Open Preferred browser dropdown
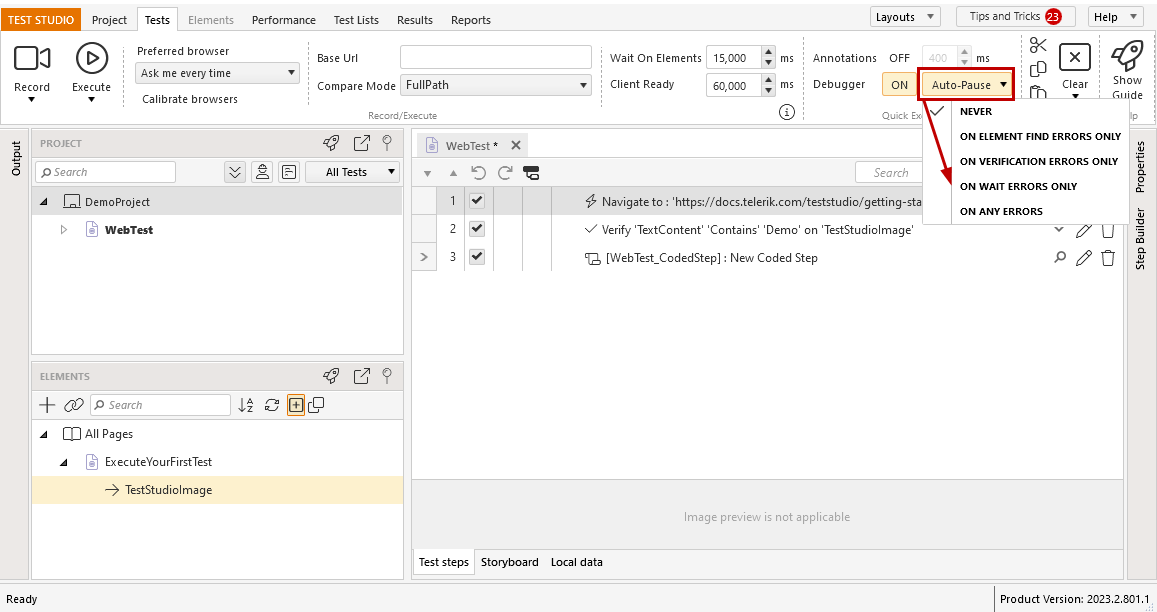This screenshot has width=1157, height=612. [x=217, y=73]
